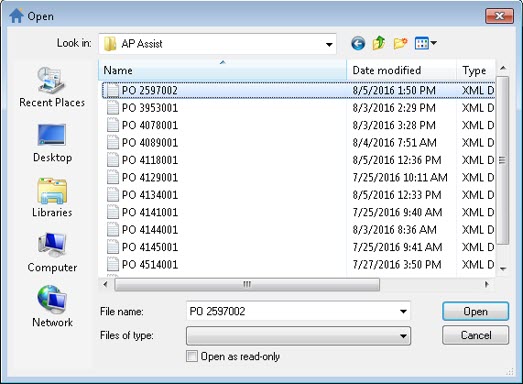Viewport: 523px width, 384px height.
Task: Select file icon of PO 4118001
Action: pos(113,160)
